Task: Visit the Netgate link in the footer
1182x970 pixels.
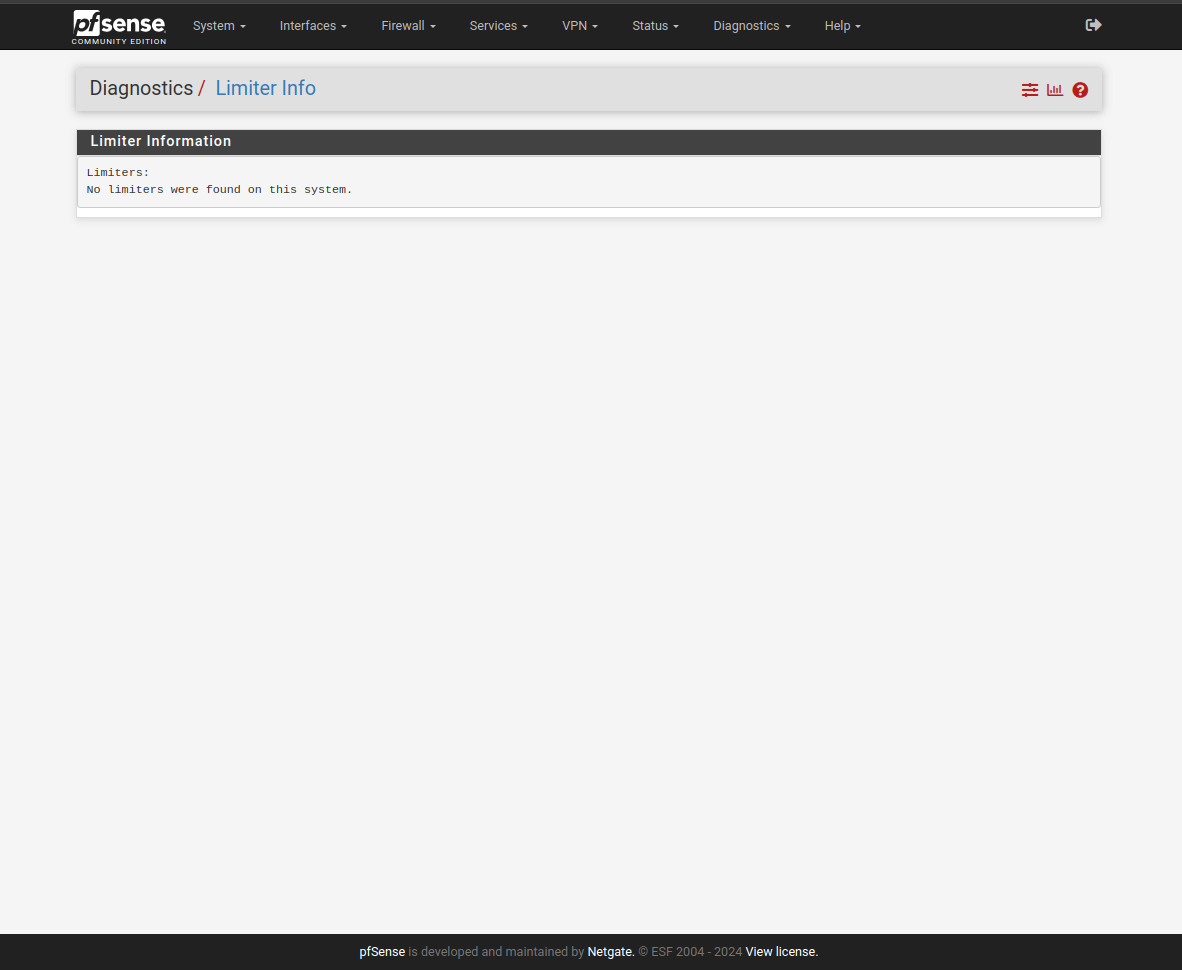Action: (610, 952)
